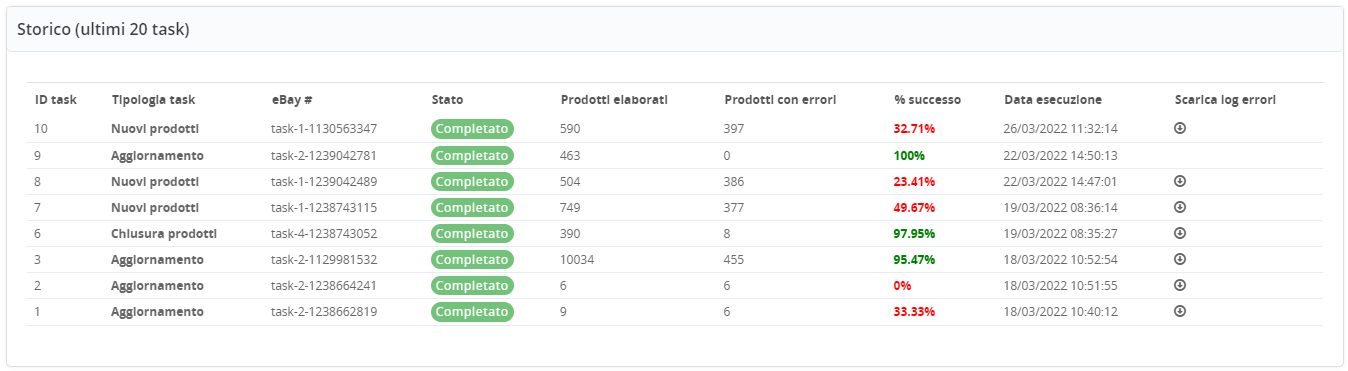Click the 100% success value

(909, 155)
